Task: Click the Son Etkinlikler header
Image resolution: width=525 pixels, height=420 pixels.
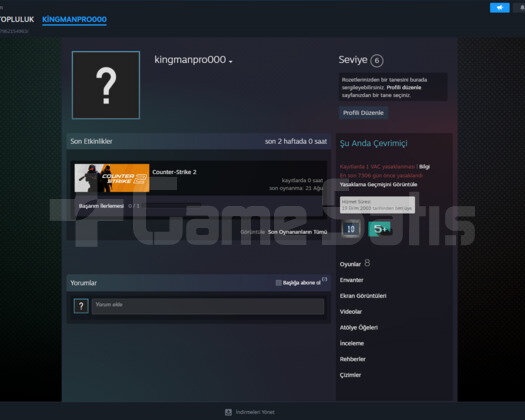Action: coord(91,141)
